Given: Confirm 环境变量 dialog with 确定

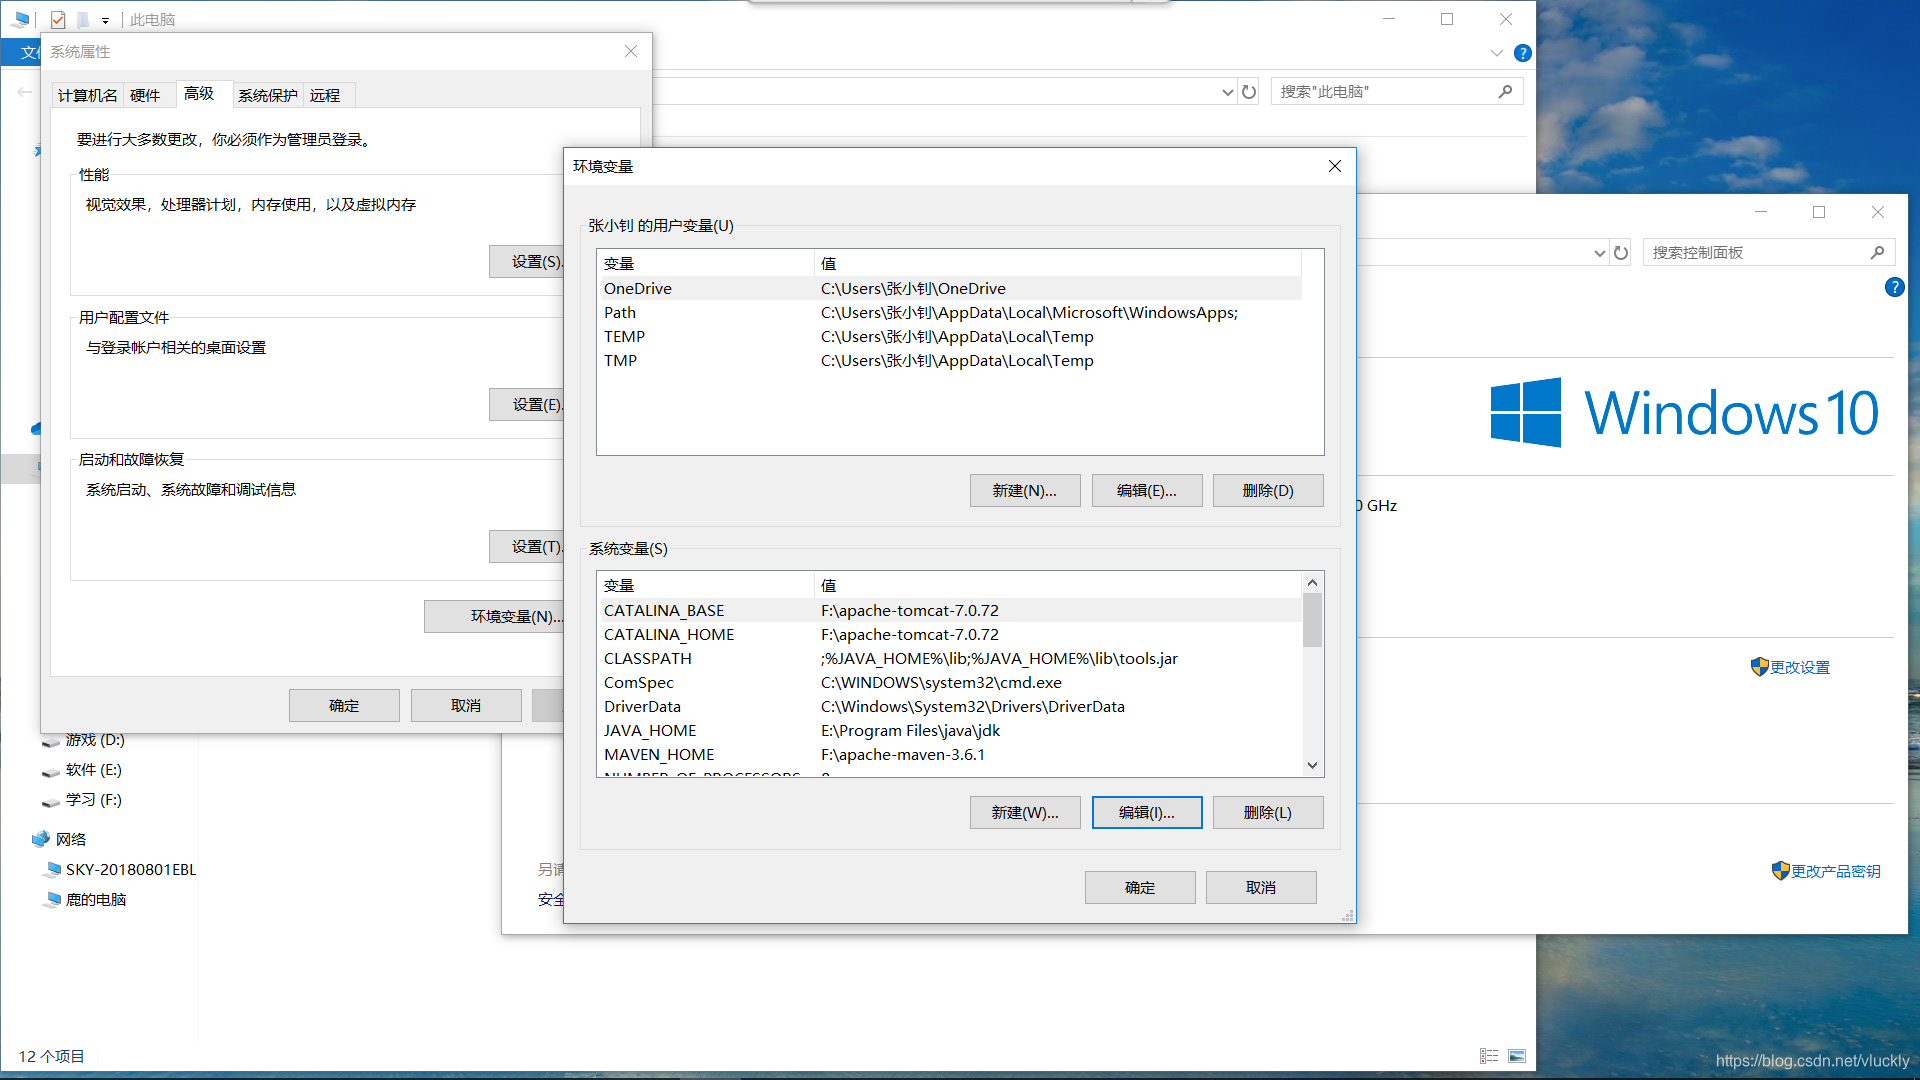Looking at the screenshot, I should point(1140,887).
